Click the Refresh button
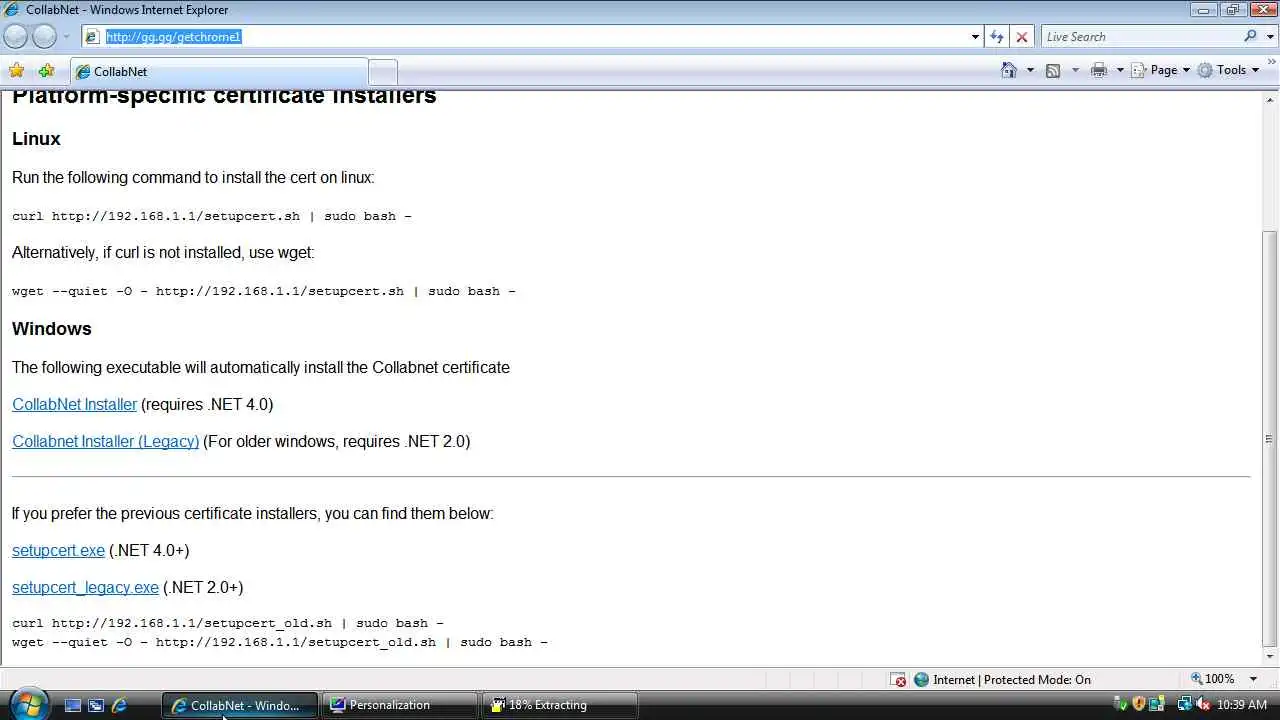The image size is (1280, 720). click(997, 37)
